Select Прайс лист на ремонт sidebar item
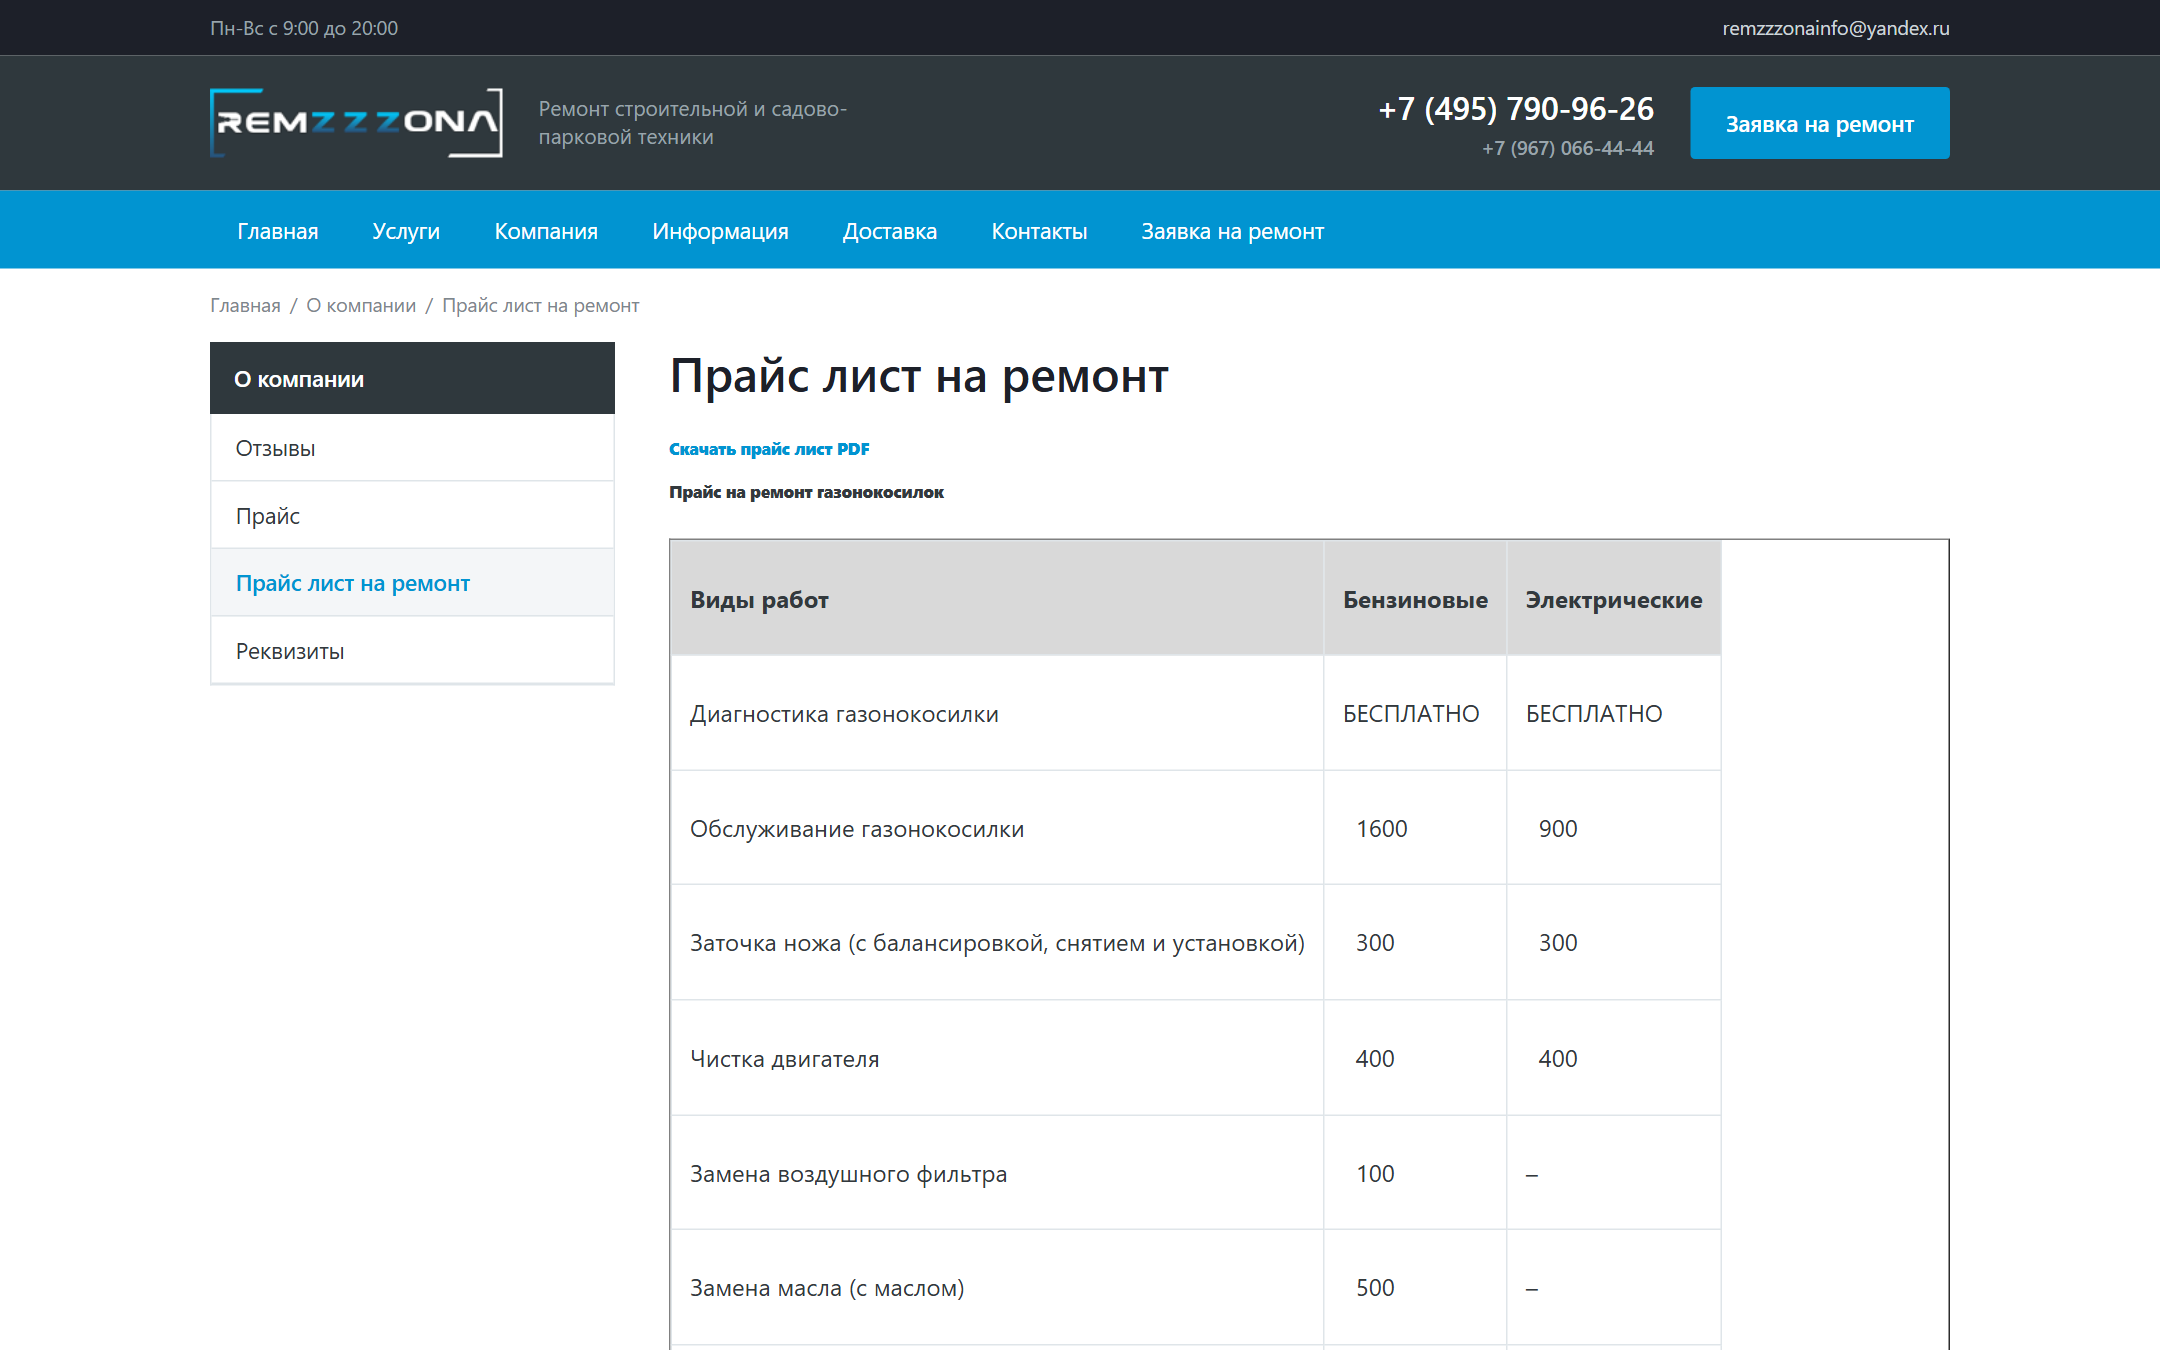This screenshot has width=2160, height=1350. click(412, 583)
